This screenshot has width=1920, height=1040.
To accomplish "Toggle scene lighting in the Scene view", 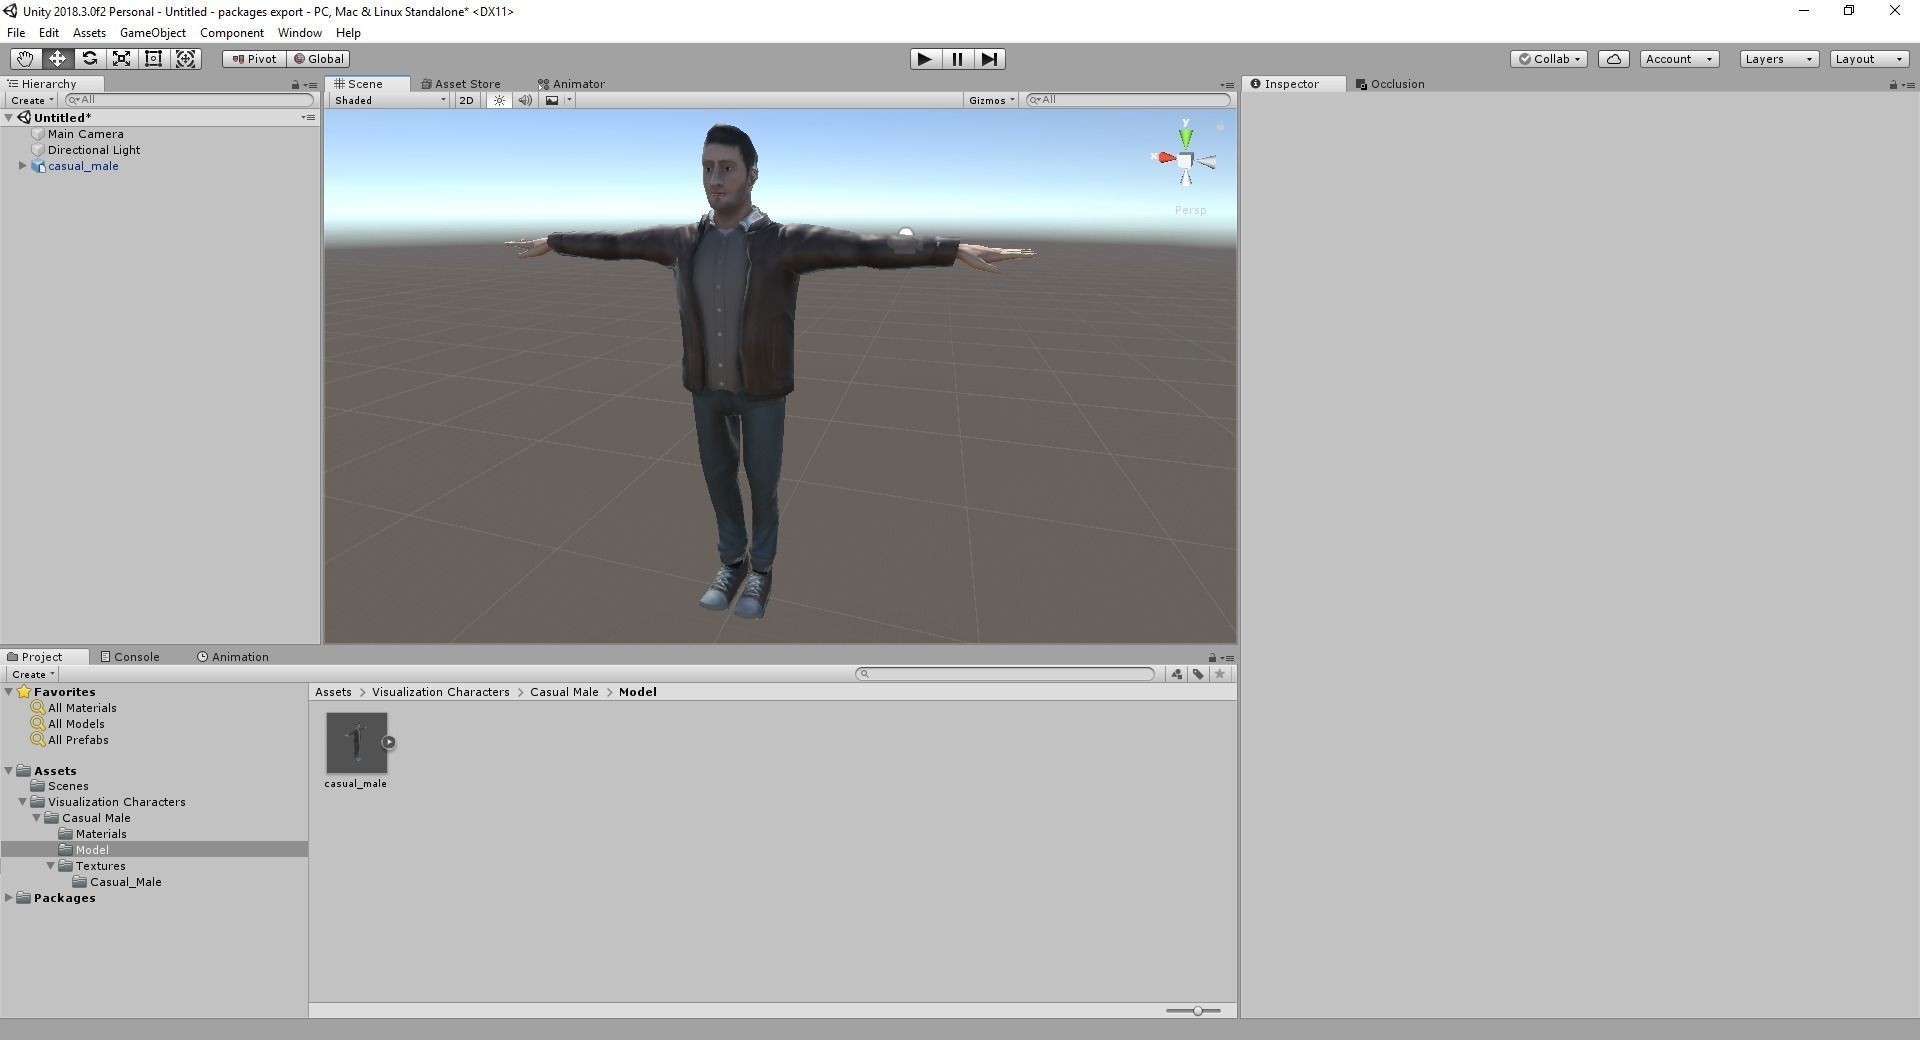I will 499,100.
